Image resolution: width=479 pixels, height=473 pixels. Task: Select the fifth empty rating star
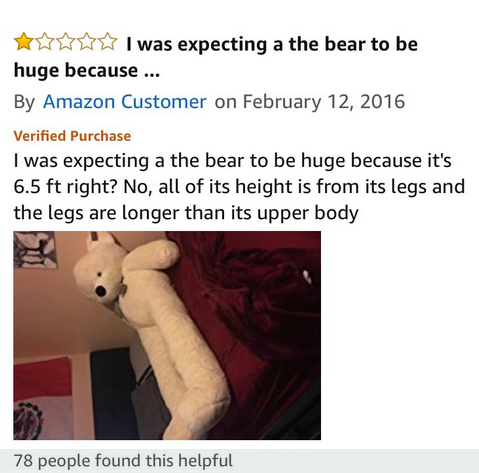click(x=107, y=41)
